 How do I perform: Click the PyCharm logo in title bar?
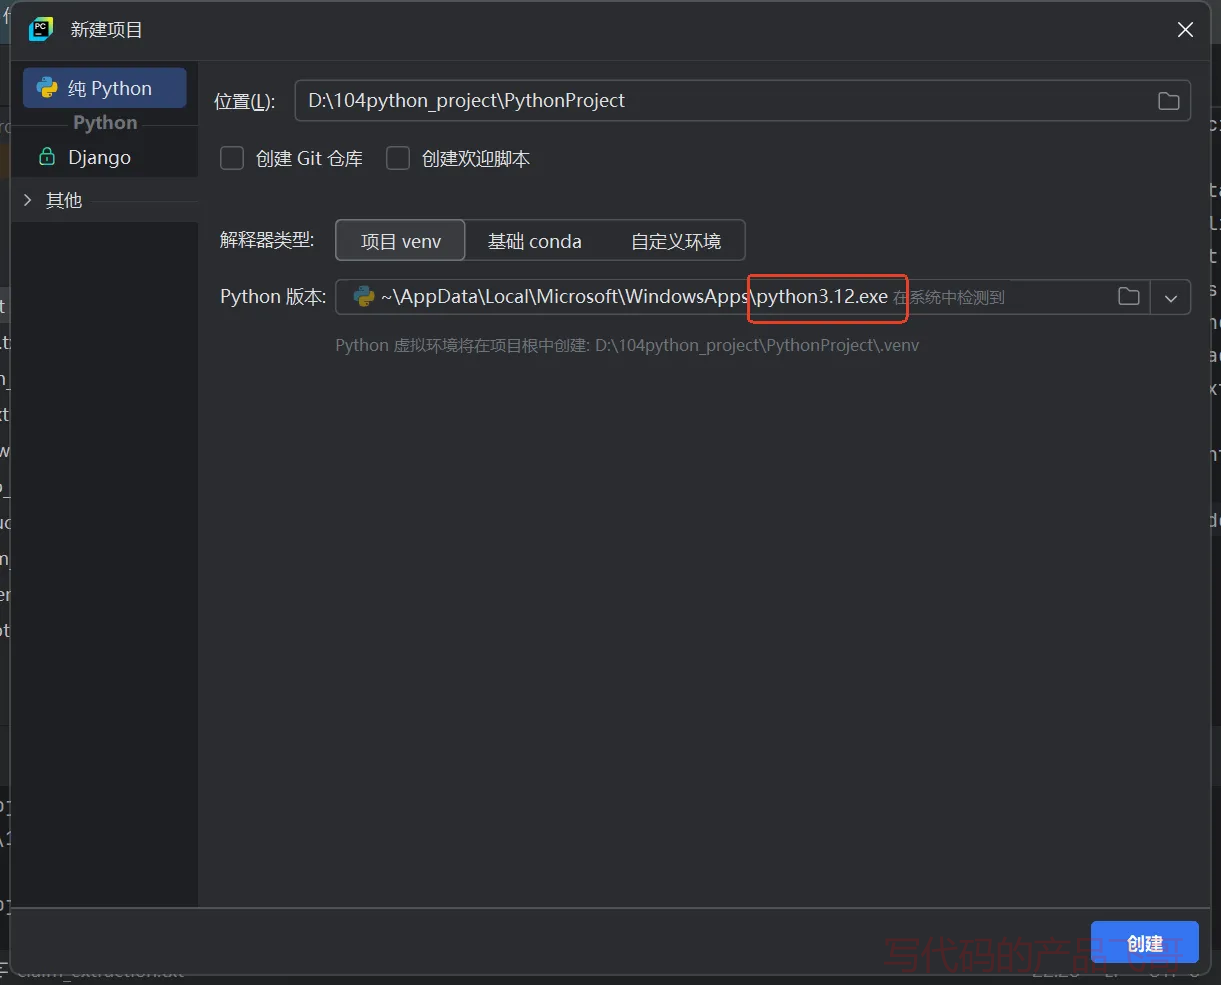click(x=40, y=29)
